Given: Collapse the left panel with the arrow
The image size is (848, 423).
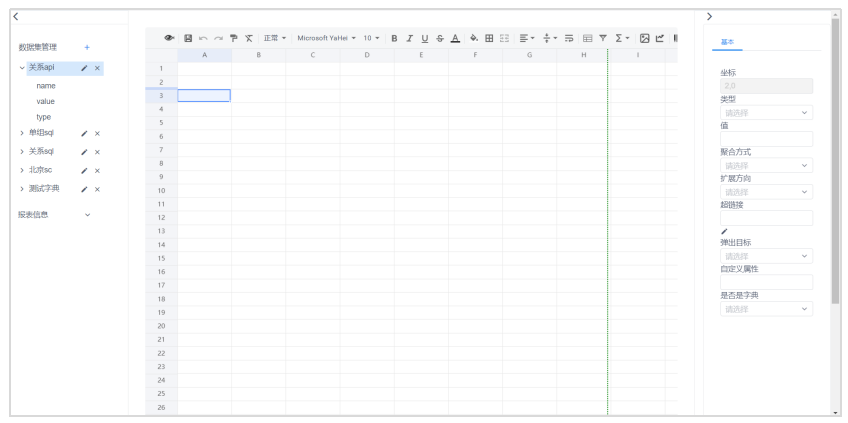Looking at the screenshot, I should tap(16, 16).
